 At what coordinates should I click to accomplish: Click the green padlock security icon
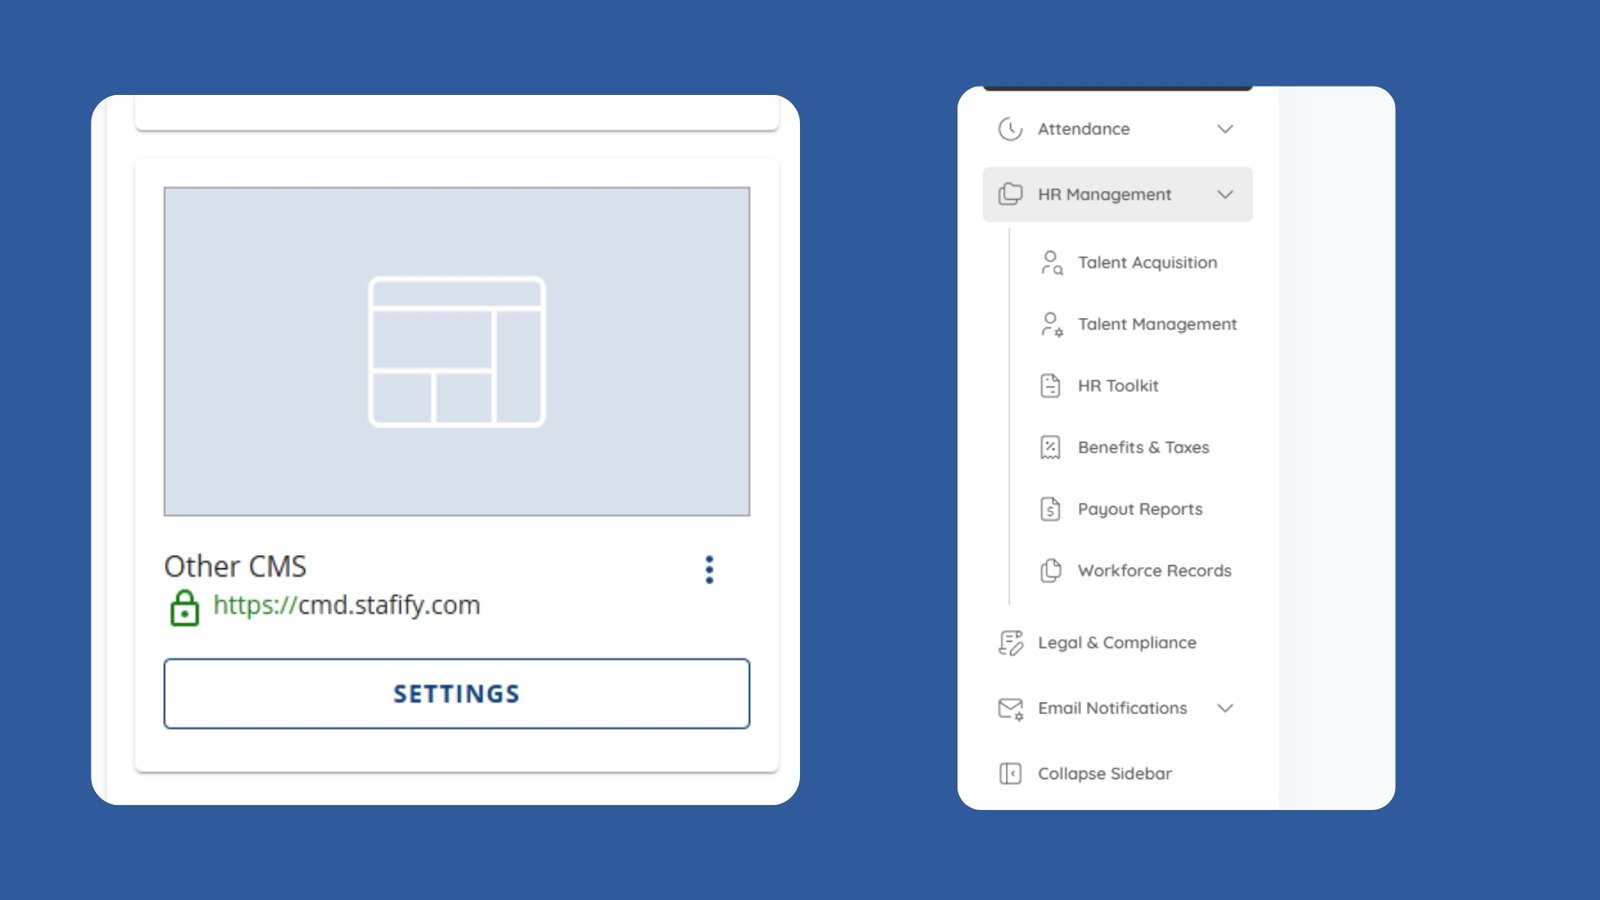point(185,607)
